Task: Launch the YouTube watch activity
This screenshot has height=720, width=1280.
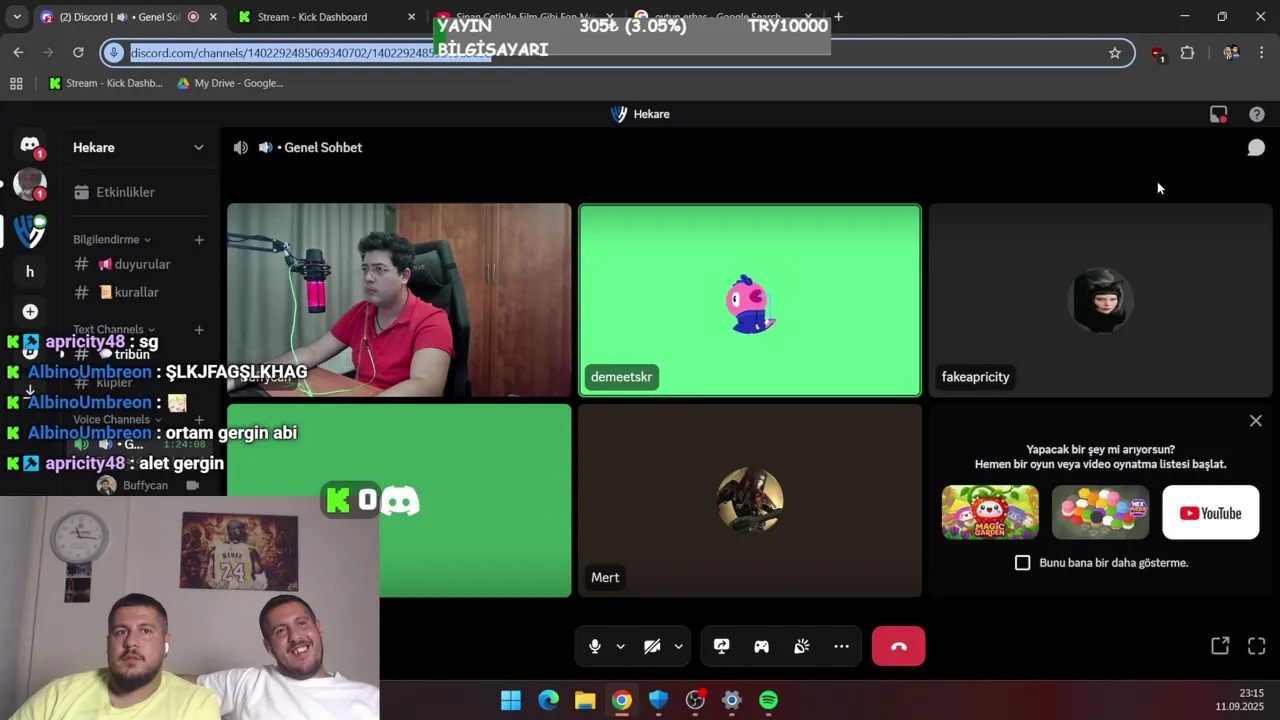Action: tap(1210, 512)
